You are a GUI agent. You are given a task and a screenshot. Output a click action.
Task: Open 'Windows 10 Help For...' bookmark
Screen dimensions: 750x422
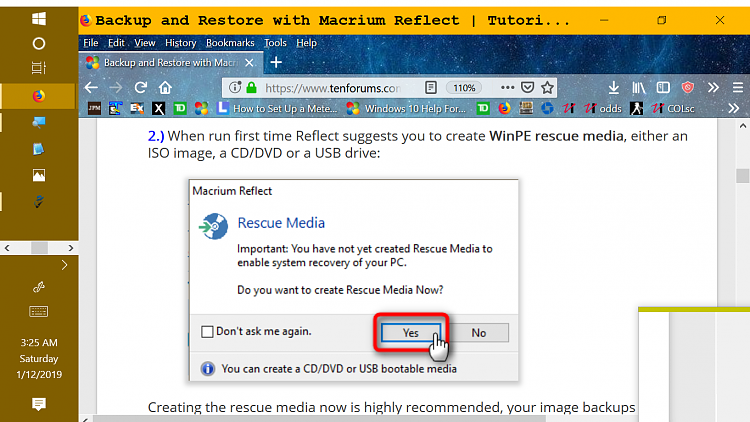406,109
